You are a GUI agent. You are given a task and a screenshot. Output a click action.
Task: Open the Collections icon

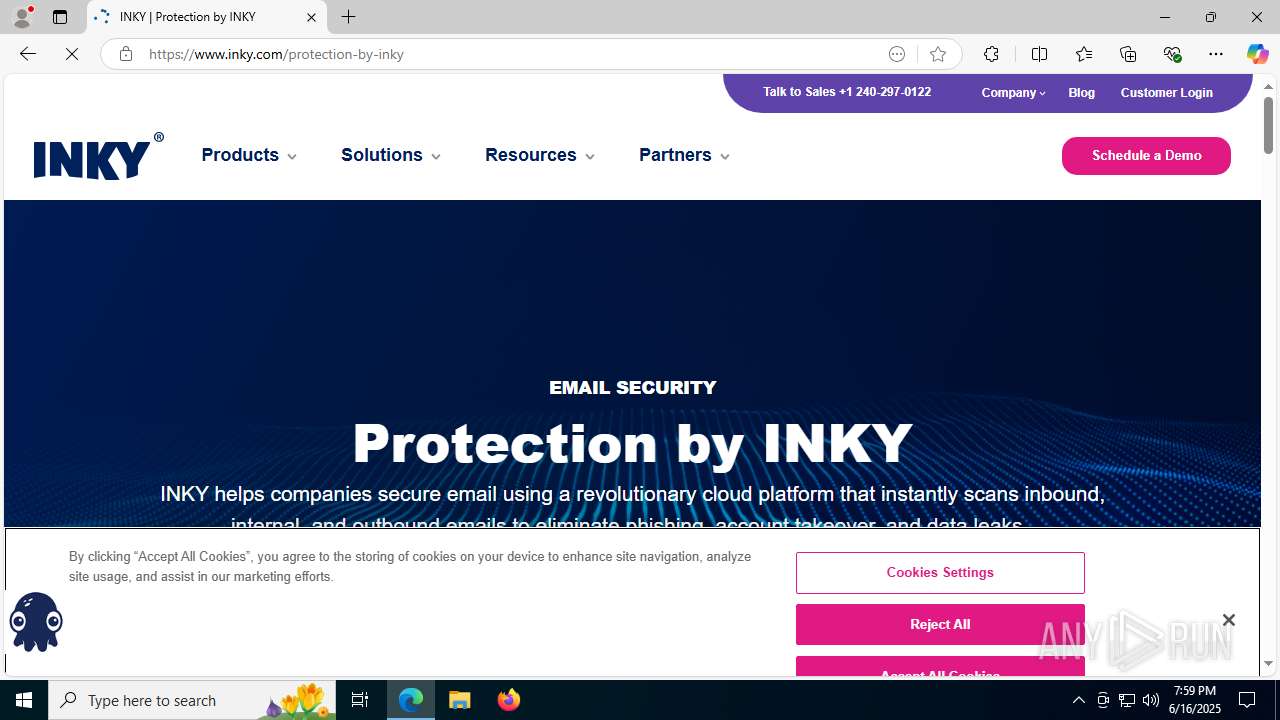1128,54
